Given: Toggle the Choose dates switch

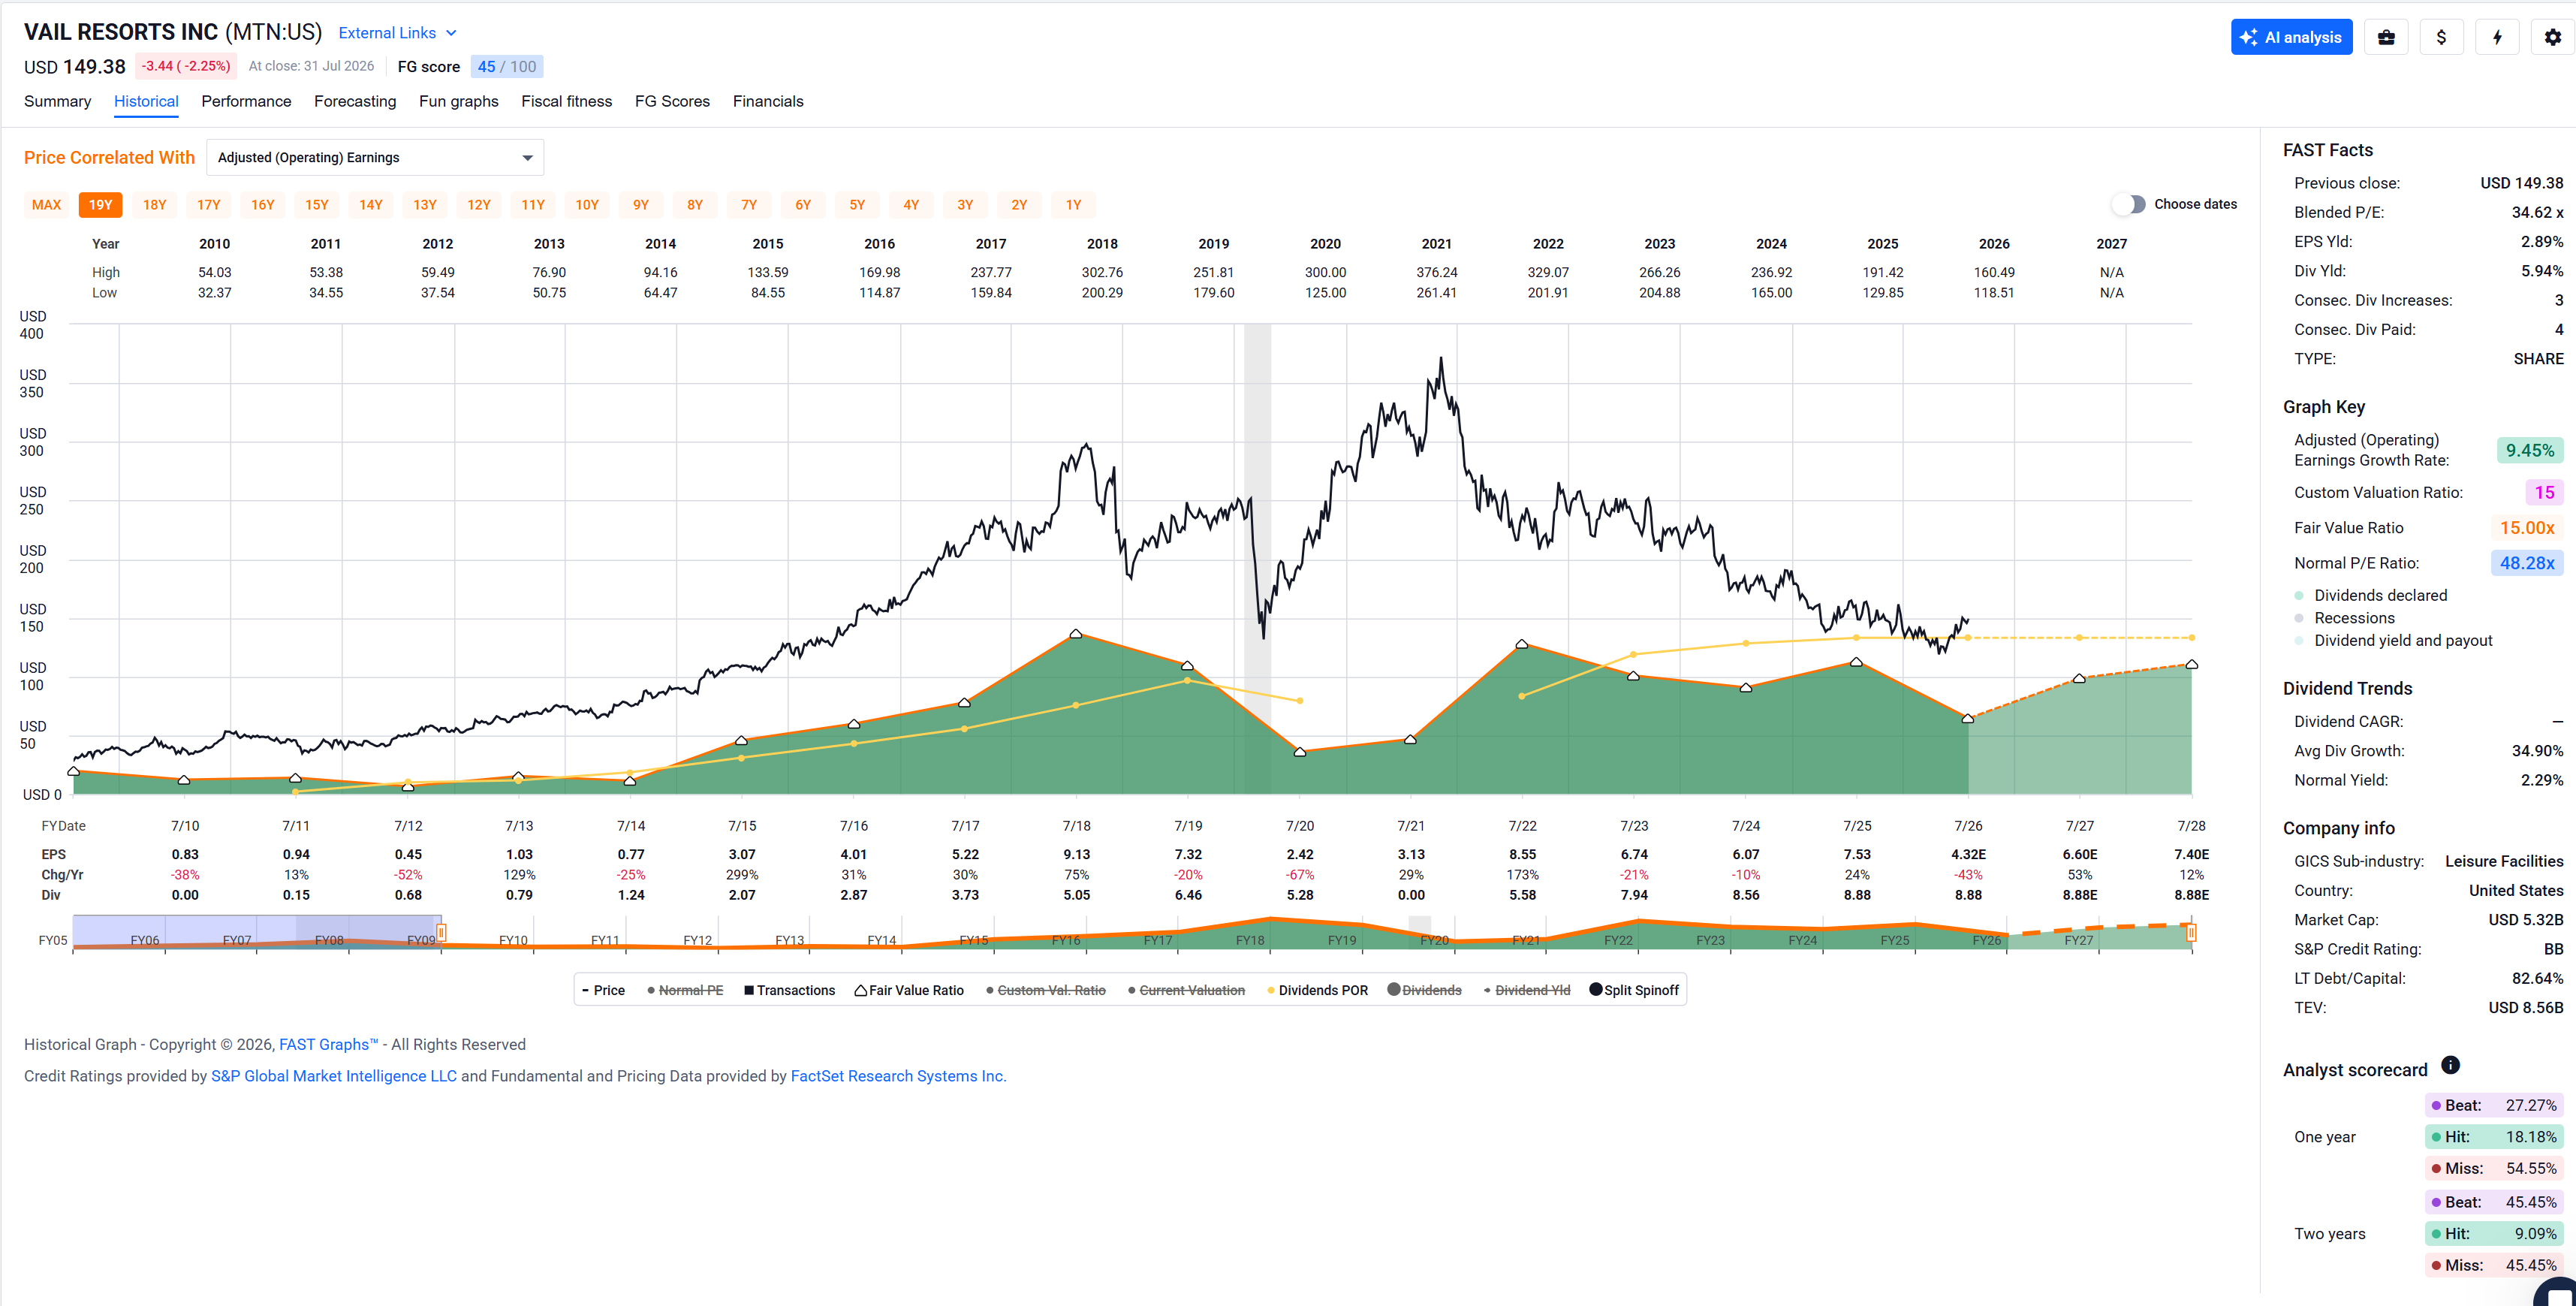Looking at the screenshot, I should [2129, 204].
